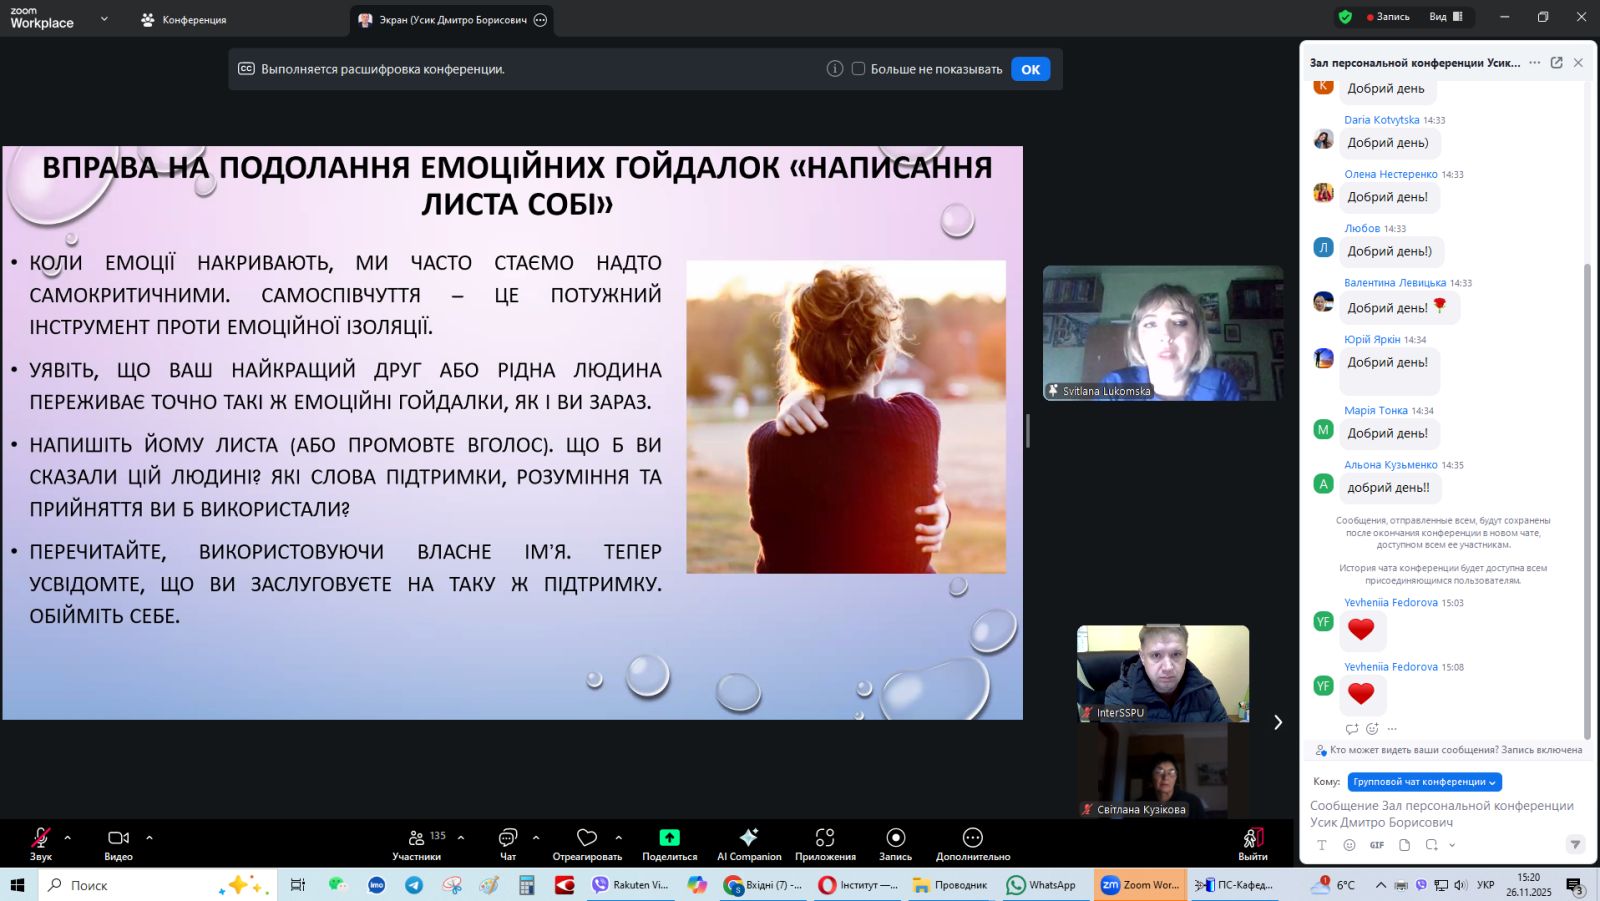Switch to the Конференция tab
1600x901 pixels.
tap(184, 20)
